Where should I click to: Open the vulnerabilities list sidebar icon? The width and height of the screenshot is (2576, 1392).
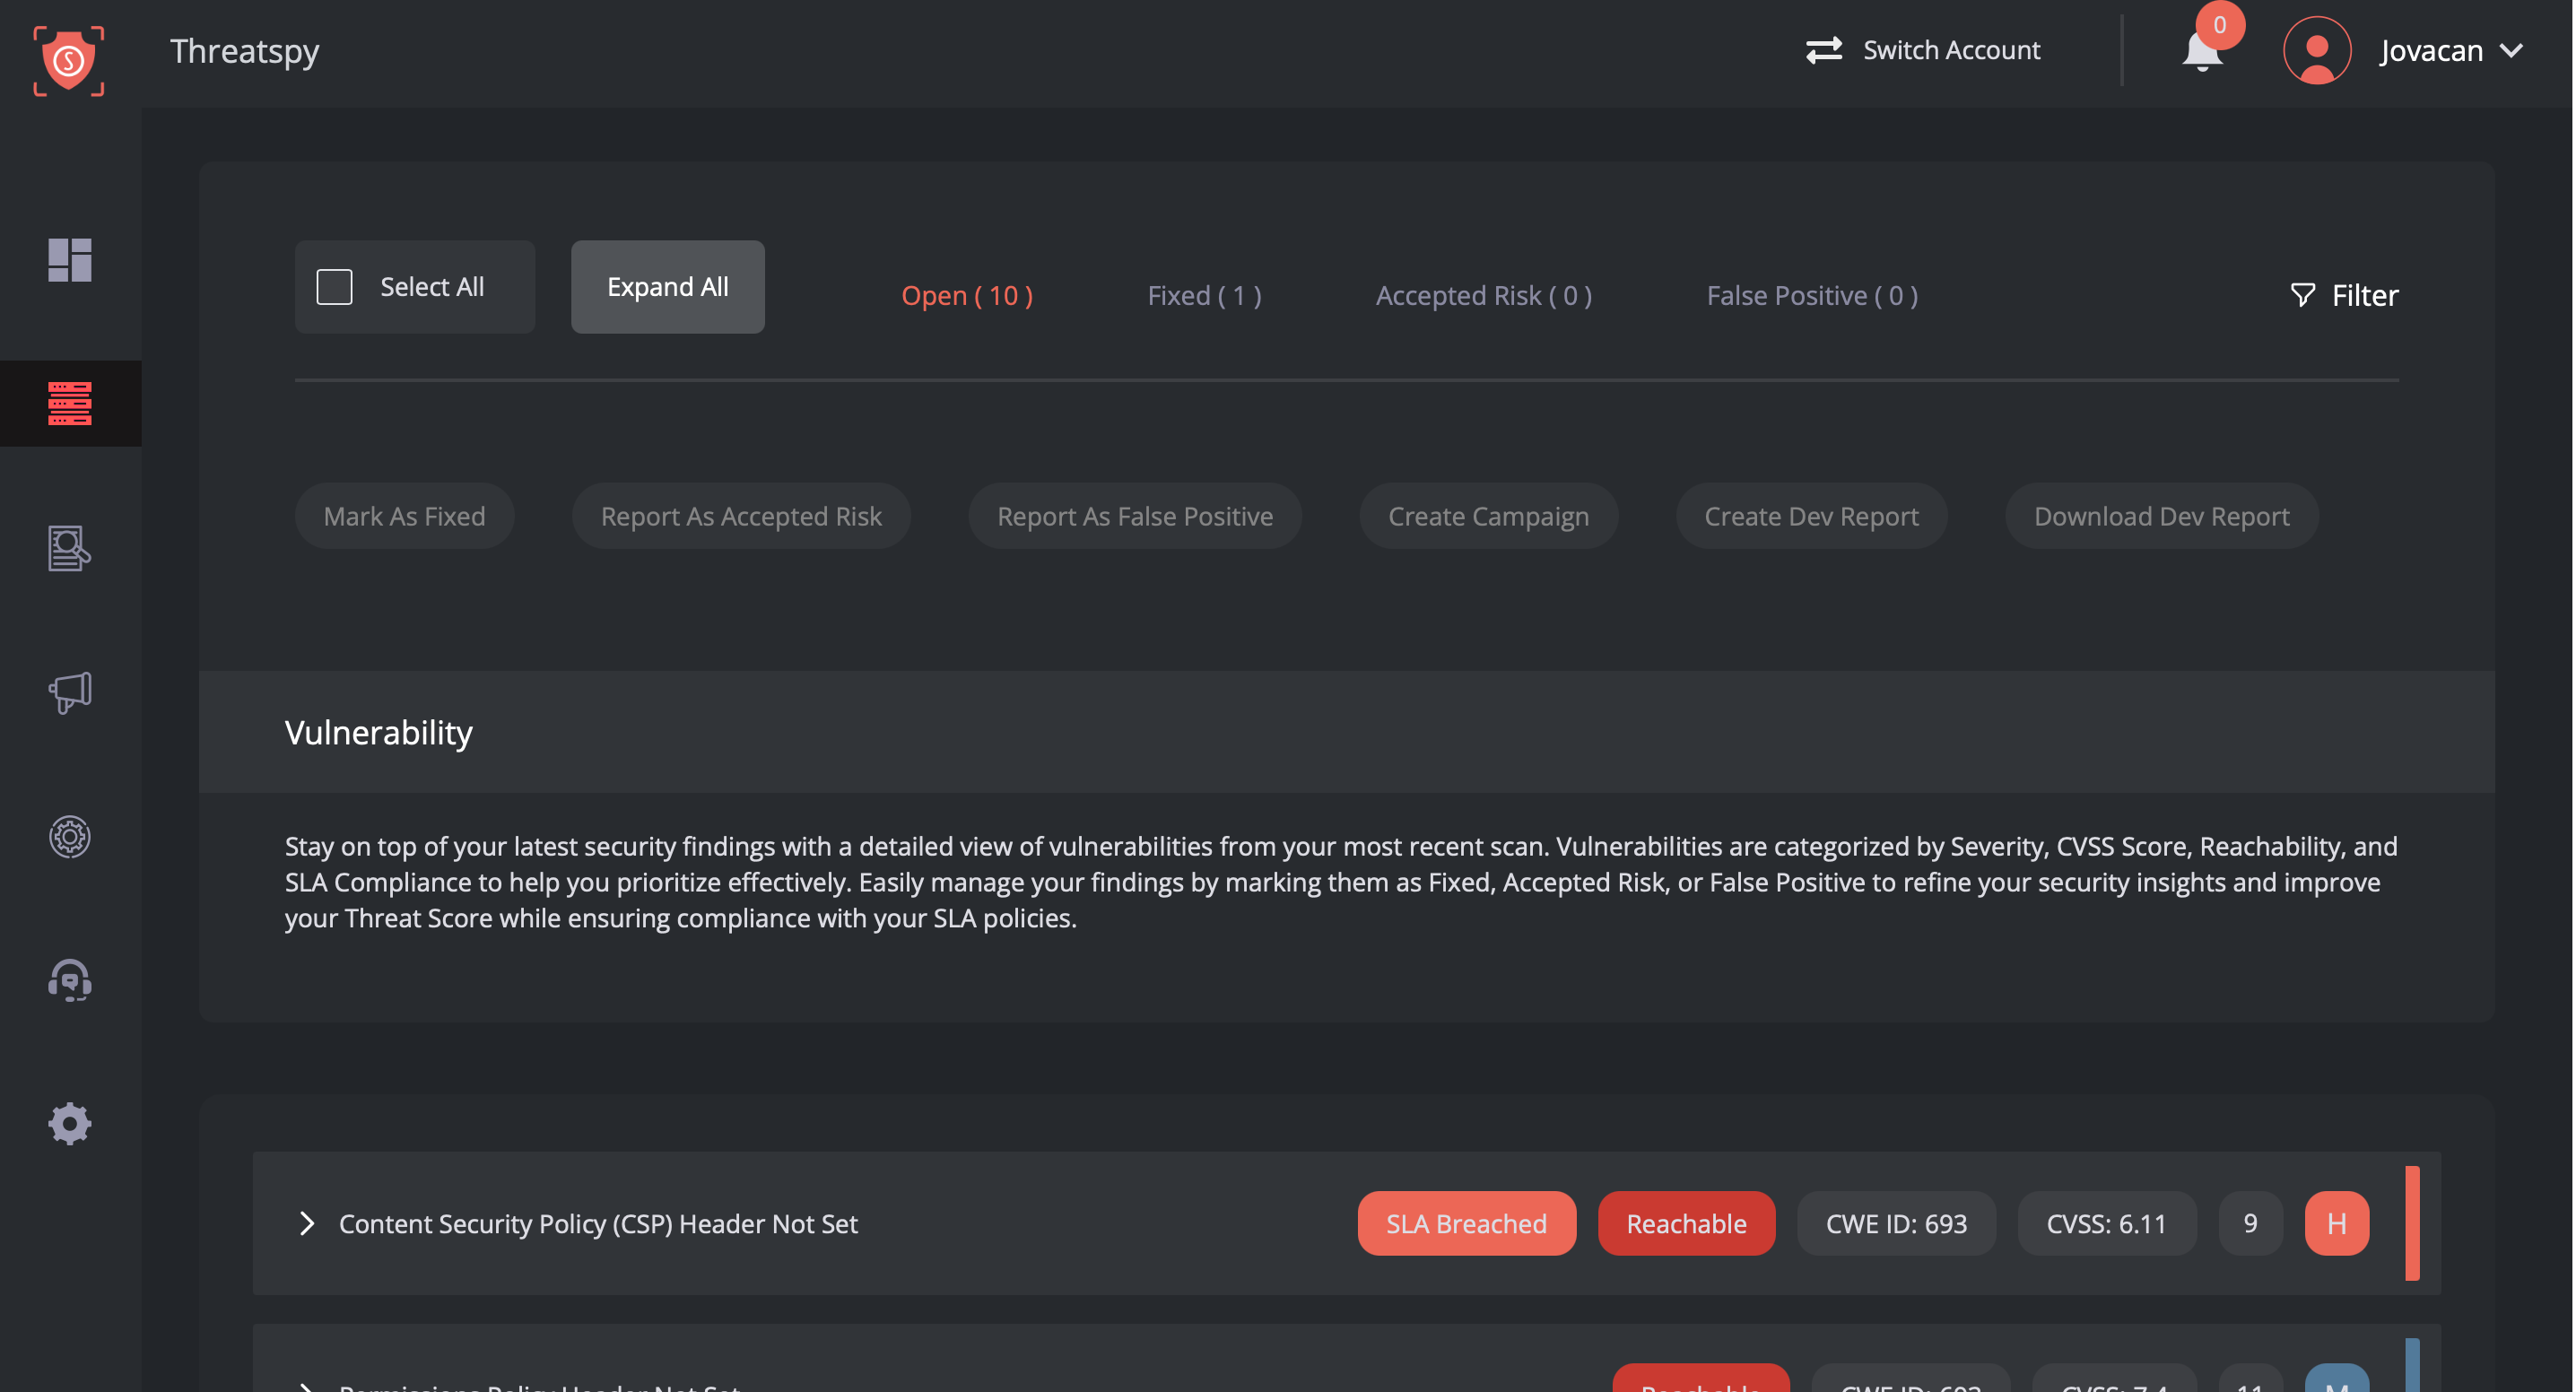click(x=70, y=403)
